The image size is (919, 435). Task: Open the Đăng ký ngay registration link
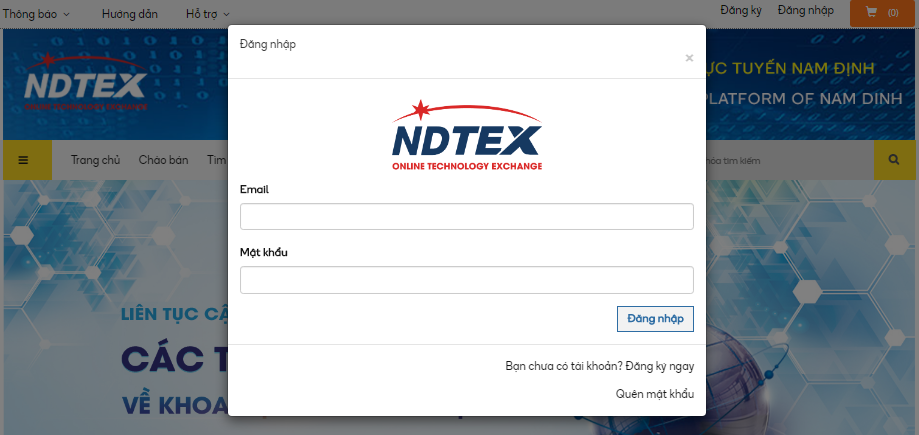(659, 366)
